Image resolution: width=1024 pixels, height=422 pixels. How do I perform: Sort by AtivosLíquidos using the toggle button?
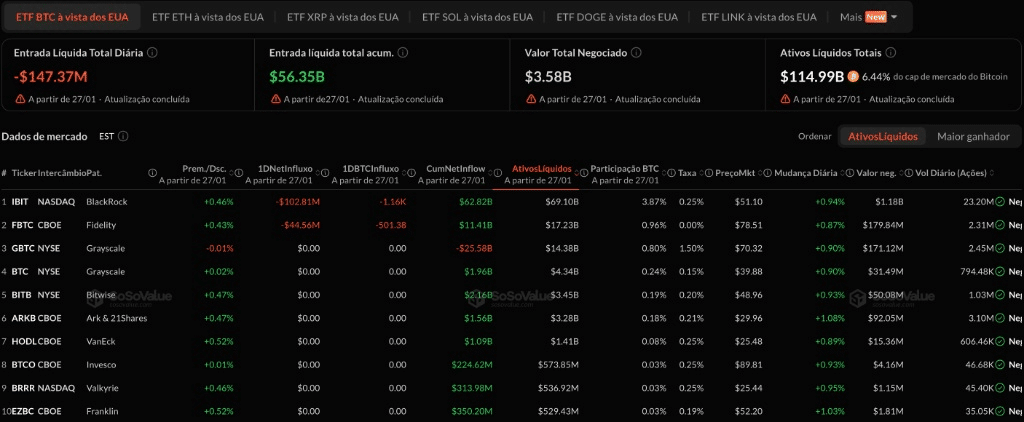coord(882,137)
